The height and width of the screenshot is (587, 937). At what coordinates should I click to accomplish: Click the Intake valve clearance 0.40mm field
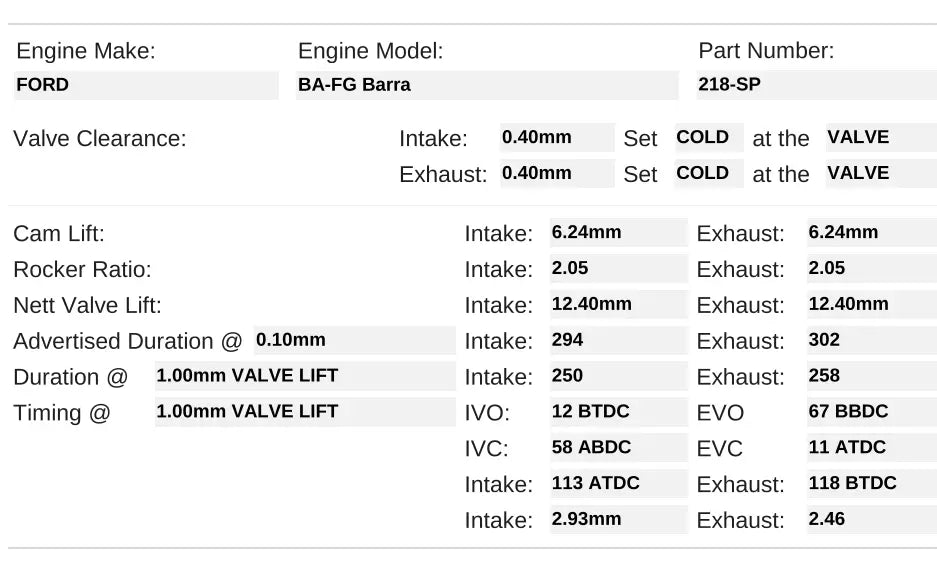pos(557,138)
